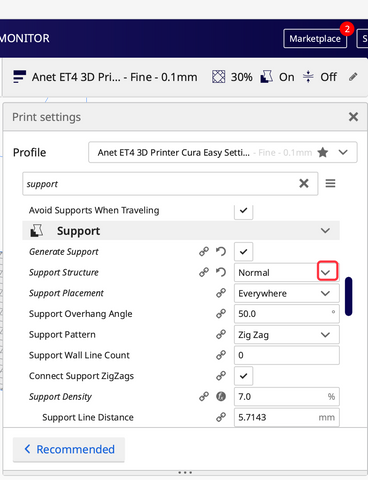368x480 pixels.
Task: Go back to Recommended settings
Action: point(69,449)
